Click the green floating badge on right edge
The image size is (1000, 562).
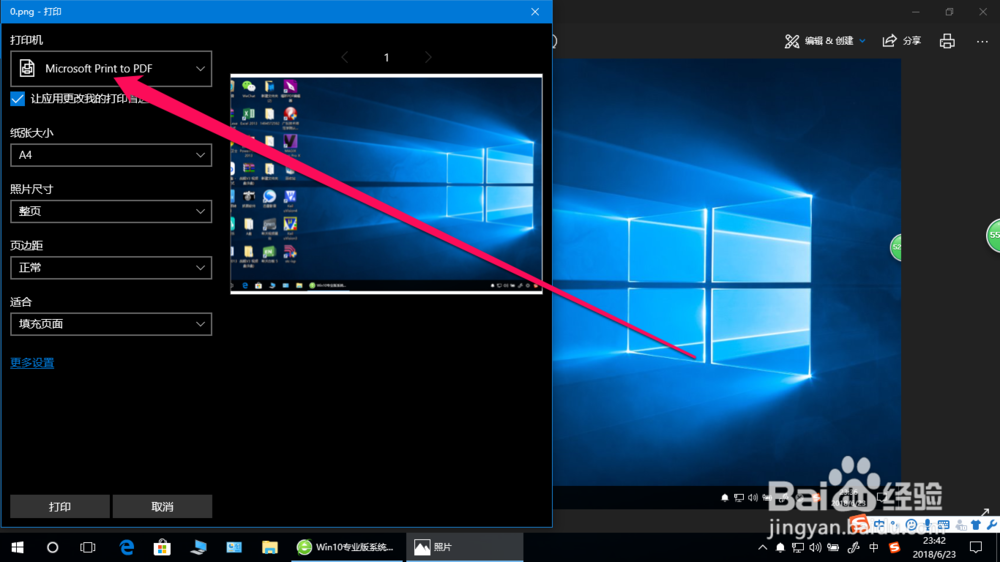point(993,235)
